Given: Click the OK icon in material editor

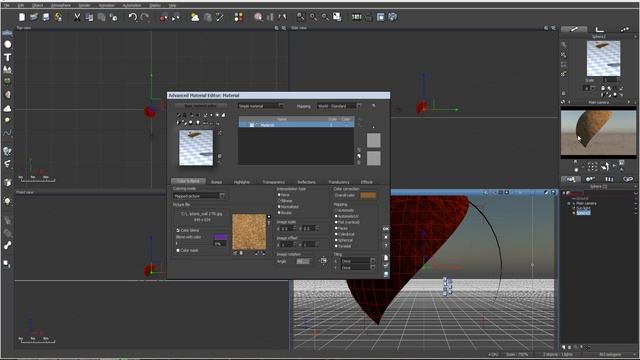Looking at the screenshot, I should [386, 229].
